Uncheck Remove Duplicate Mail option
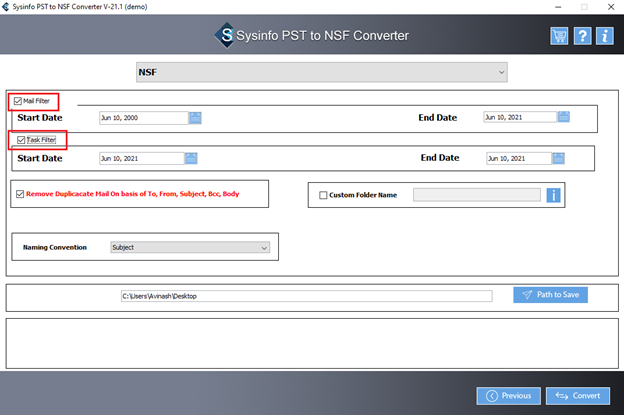 tap(19, 193)
